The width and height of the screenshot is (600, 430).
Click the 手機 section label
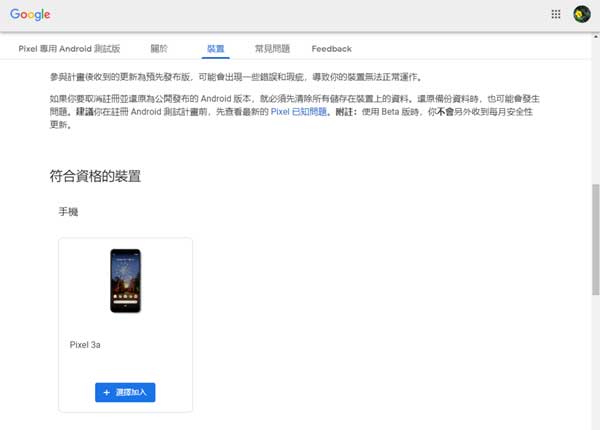point(68,212)
